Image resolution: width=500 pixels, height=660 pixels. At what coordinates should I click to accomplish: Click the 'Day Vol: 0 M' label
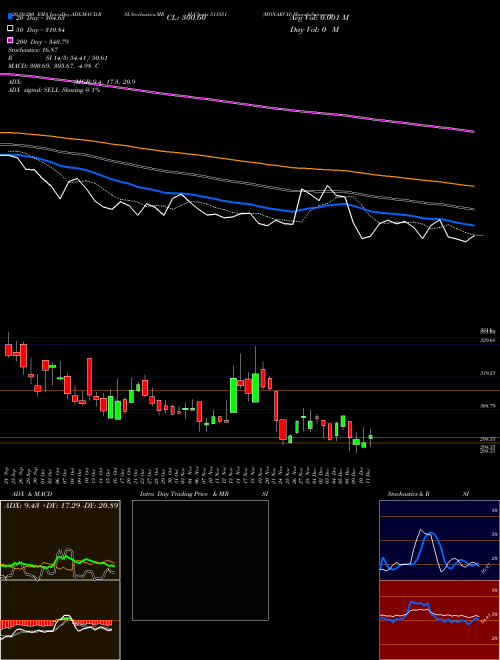(x=315, y=29)
